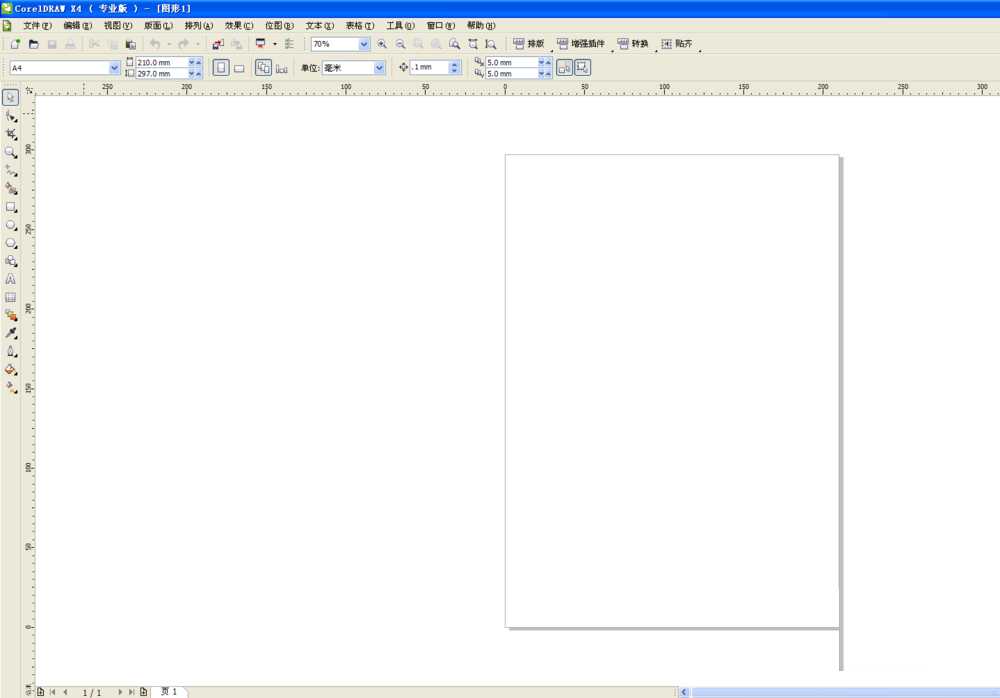Open the 文件(F) menu

37,25
